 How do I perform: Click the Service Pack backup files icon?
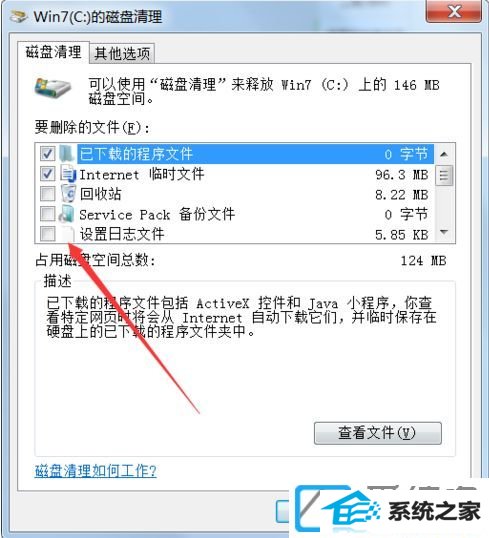(66, 214)
